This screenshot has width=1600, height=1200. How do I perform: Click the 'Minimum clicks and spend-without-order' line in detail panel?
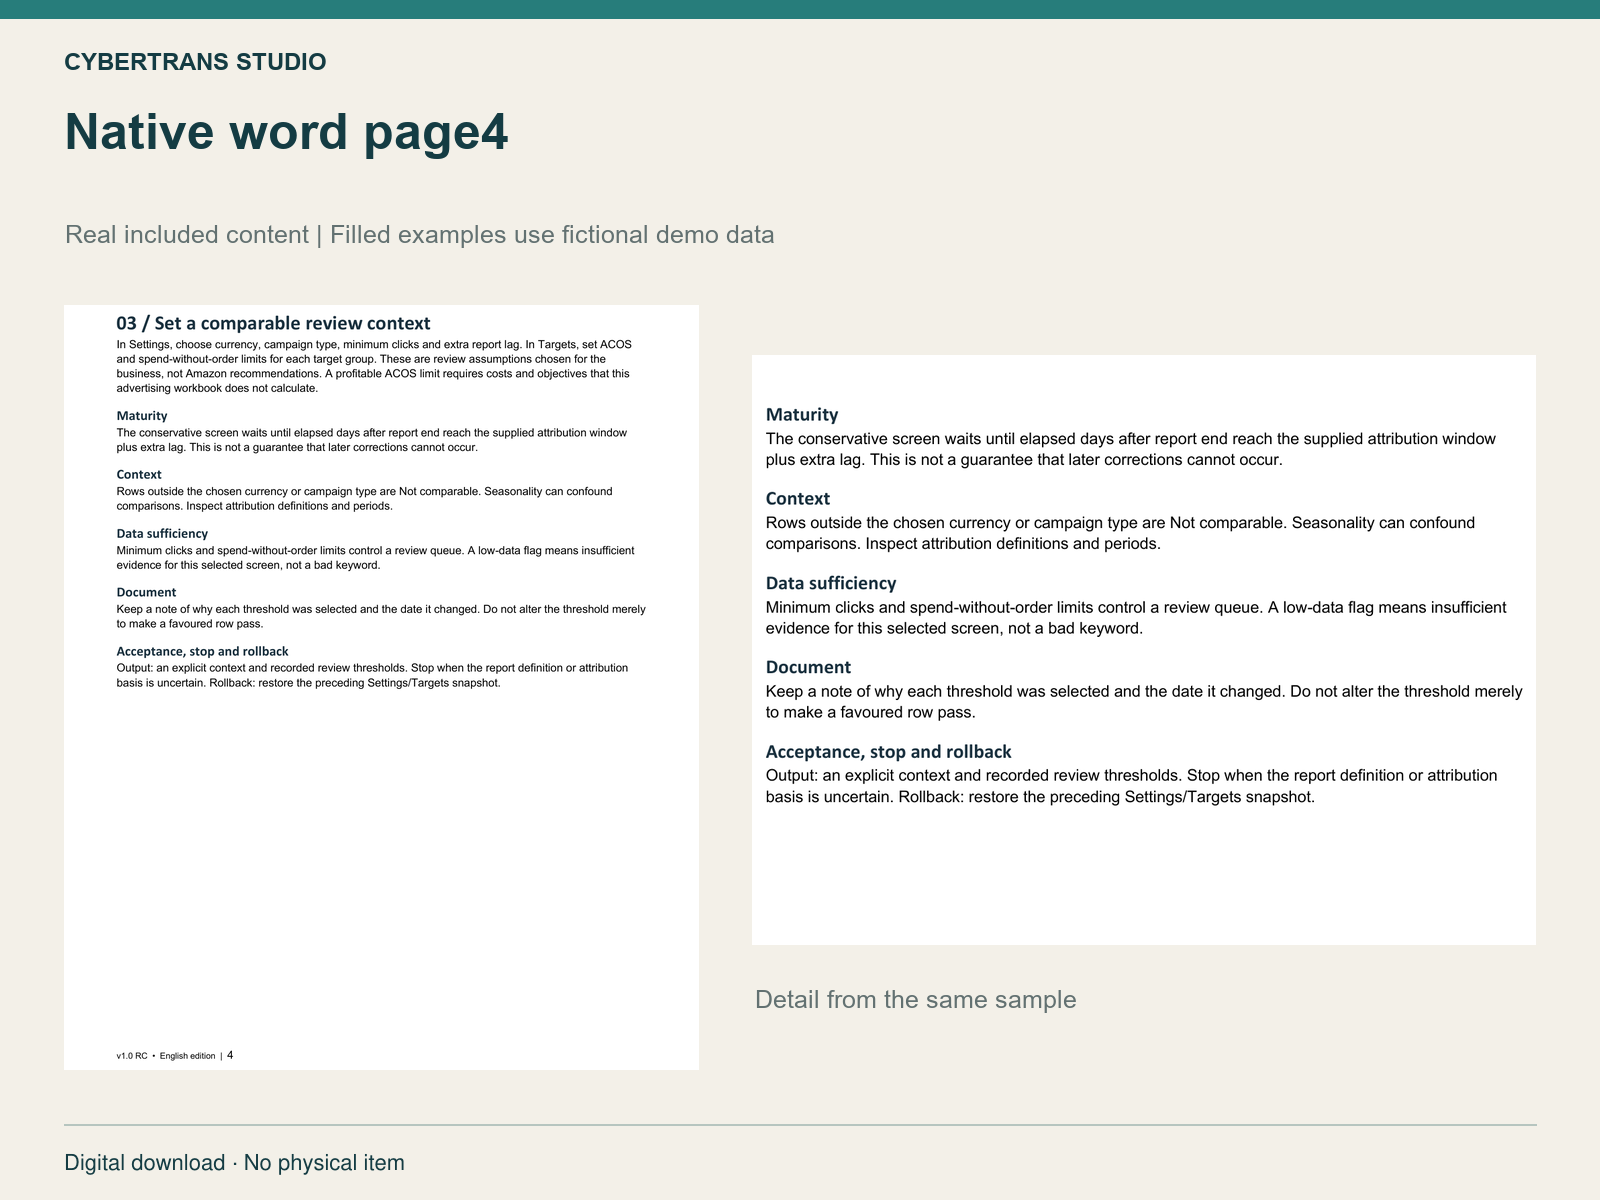1136,608
